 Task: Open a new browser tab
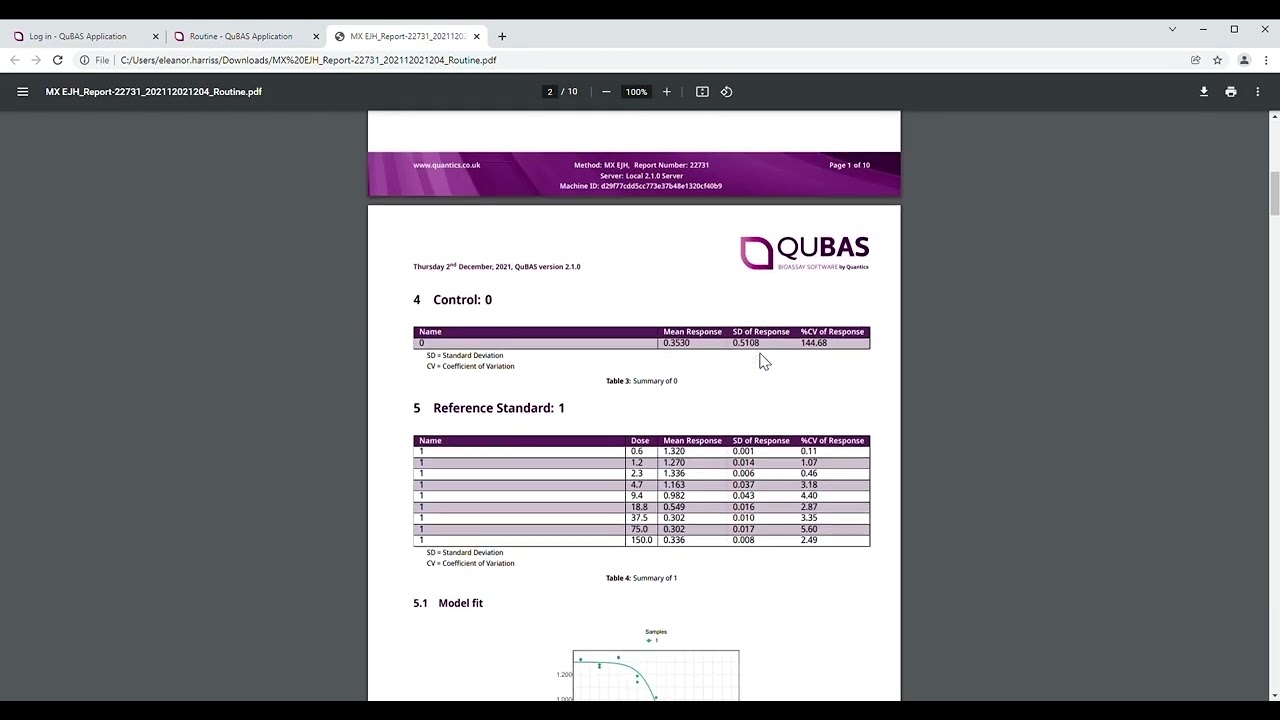coord(502,36)
